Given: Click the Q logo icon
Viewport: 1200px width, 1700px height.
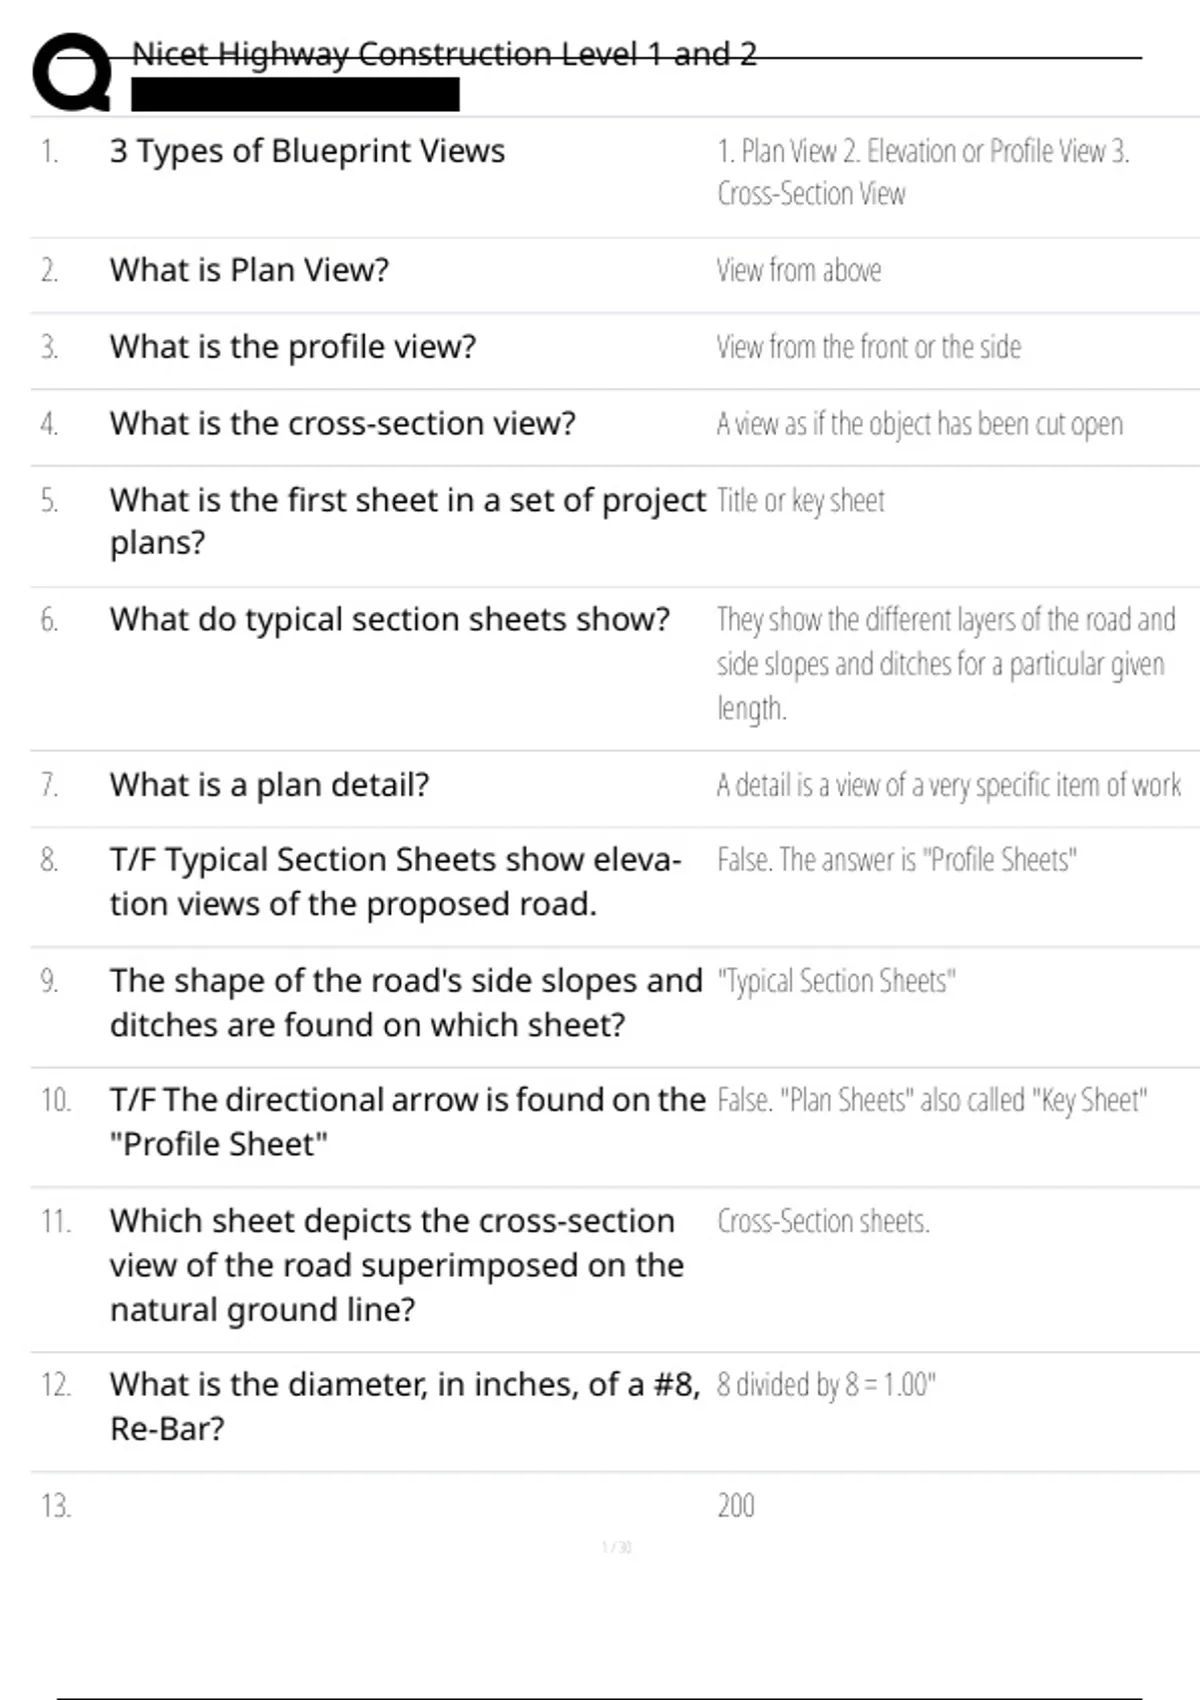Looking at the screenshot, I should click(x=71, y=72).
